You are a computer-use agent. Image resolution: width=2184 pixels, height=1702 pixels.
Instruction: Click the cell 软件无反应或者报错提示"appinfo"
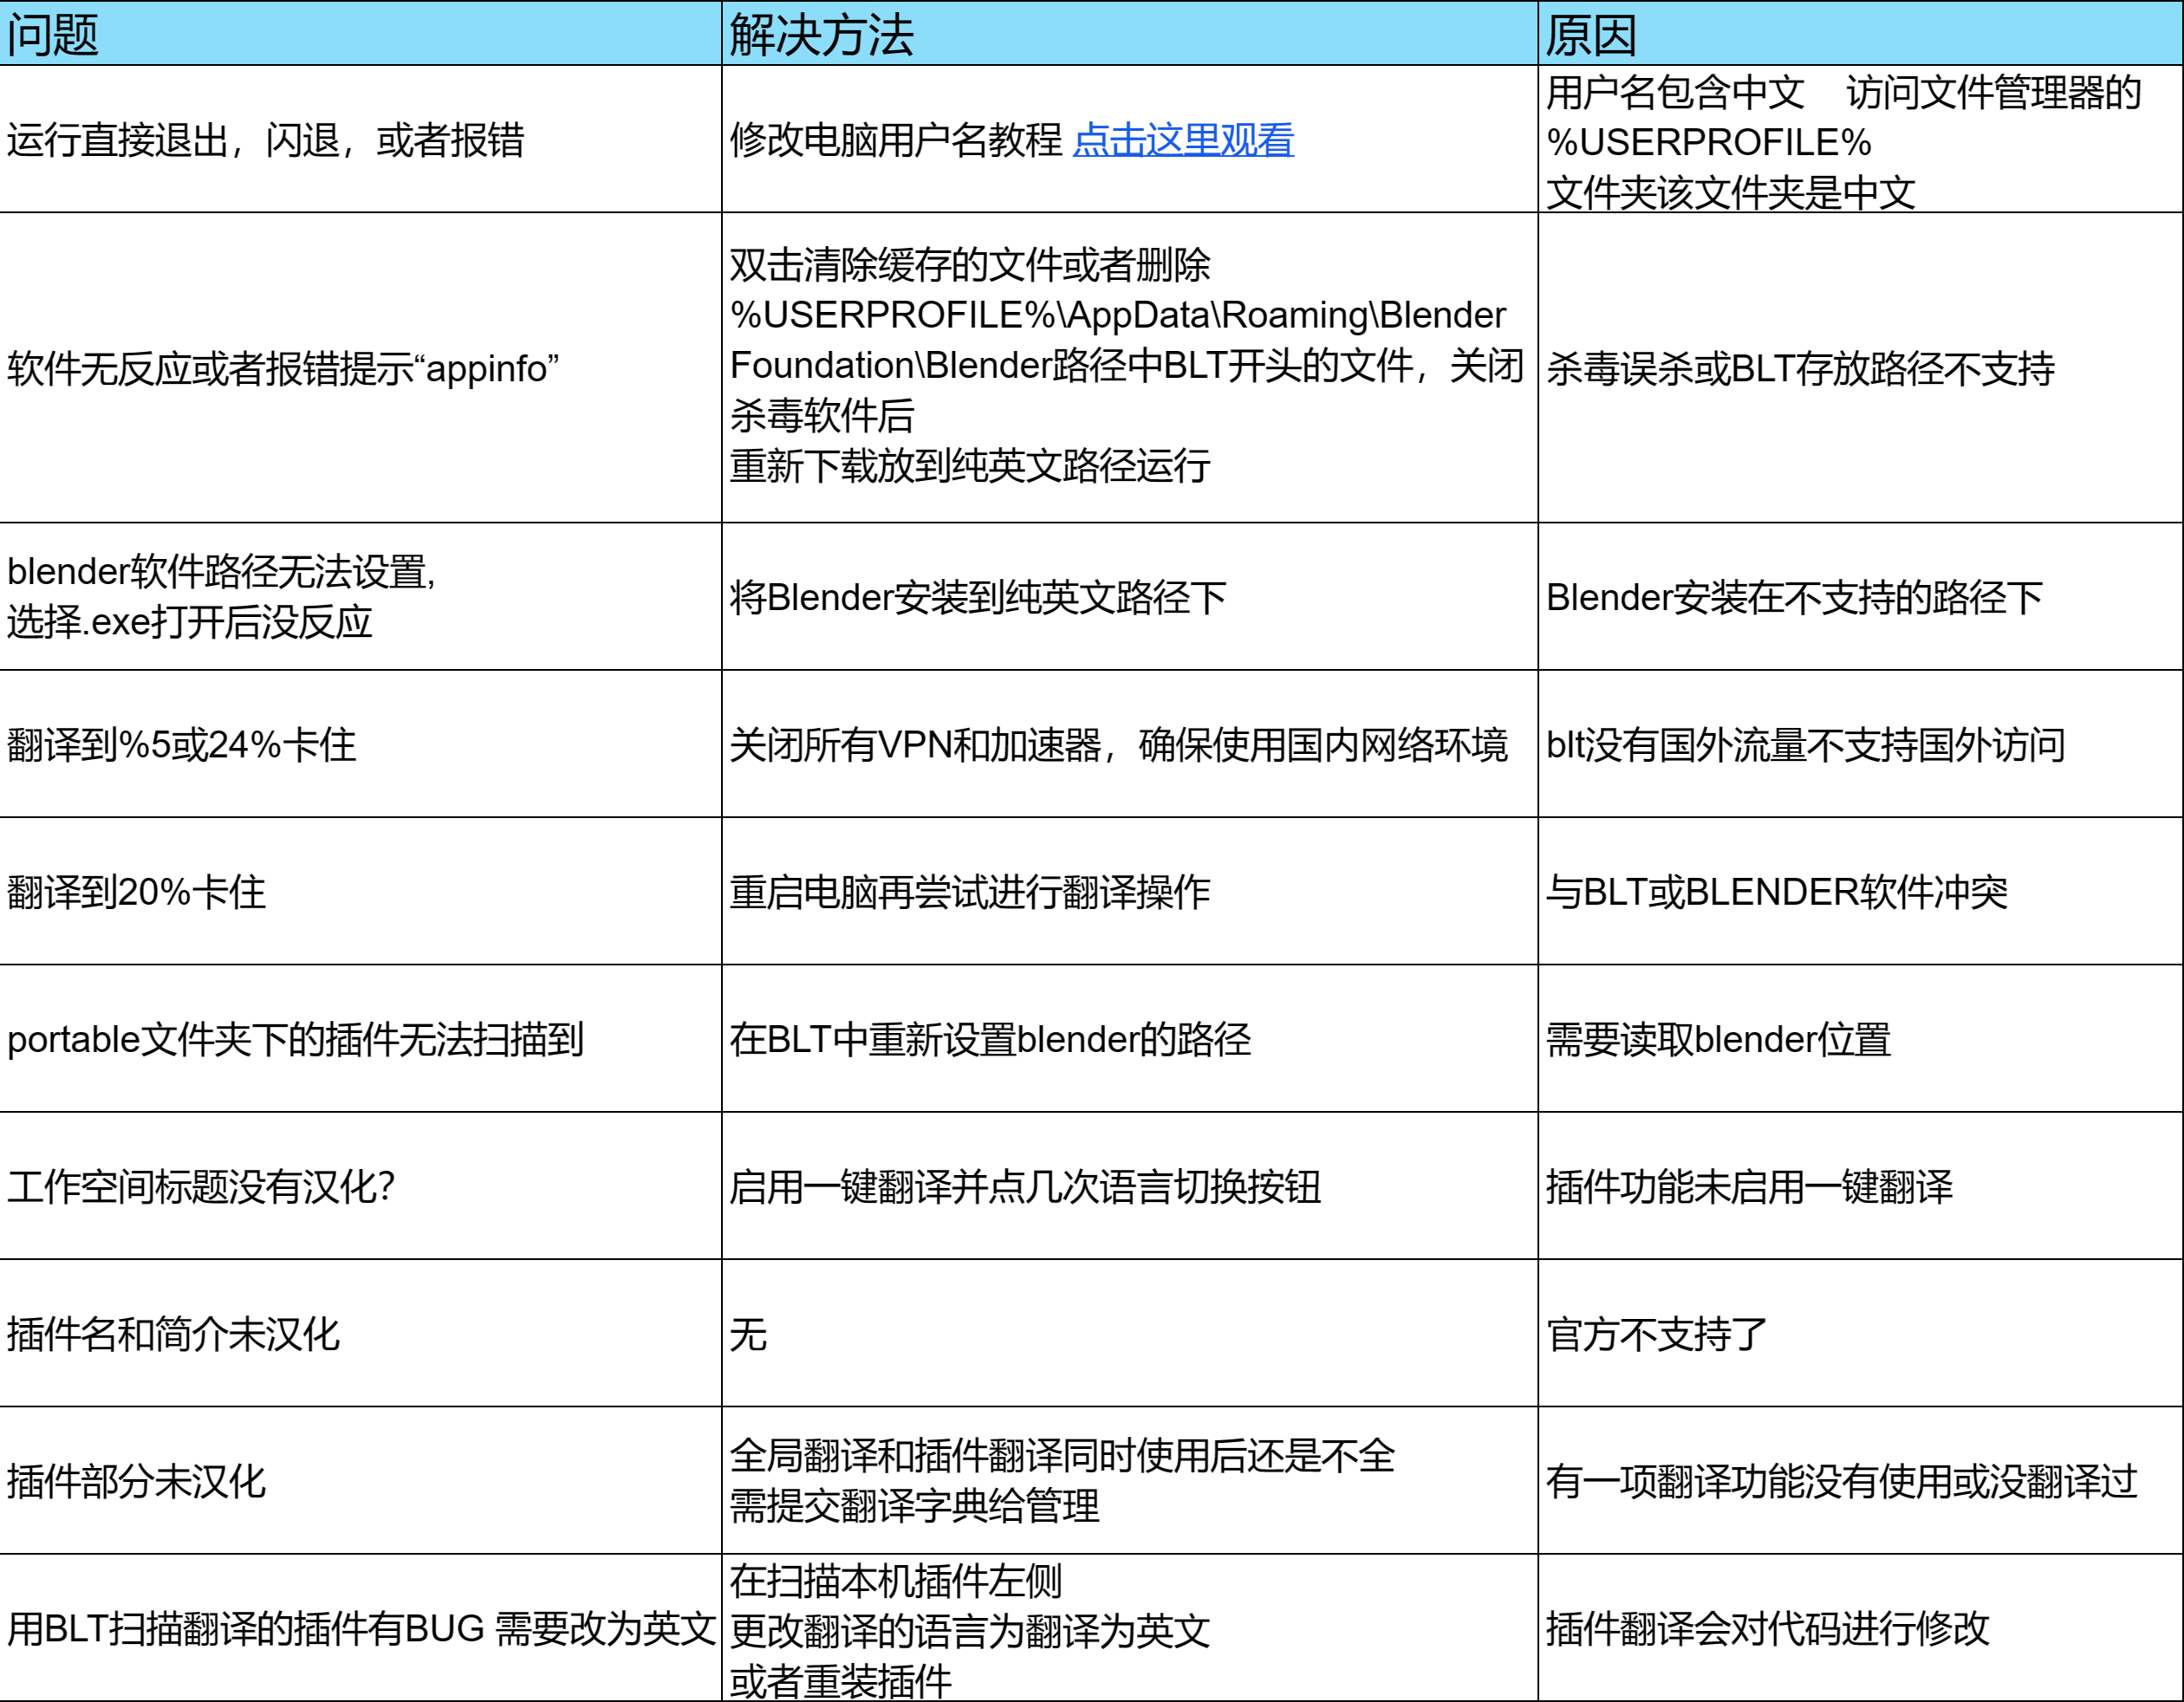pos(360,367)
